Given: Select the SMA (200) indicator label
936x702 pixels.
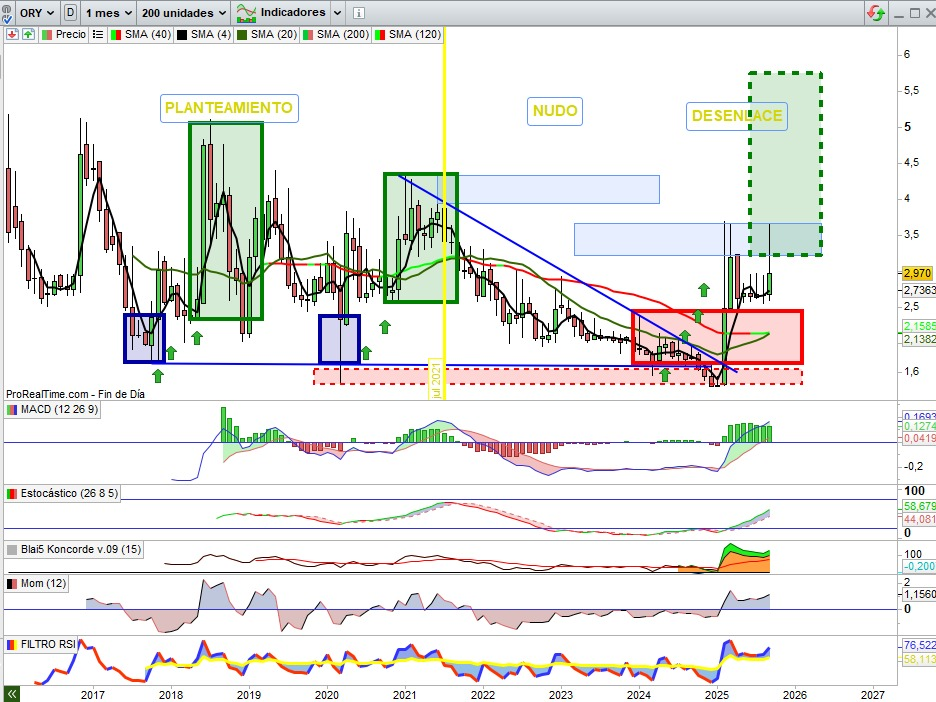Looking at the screenshot, I should point(342,34).
